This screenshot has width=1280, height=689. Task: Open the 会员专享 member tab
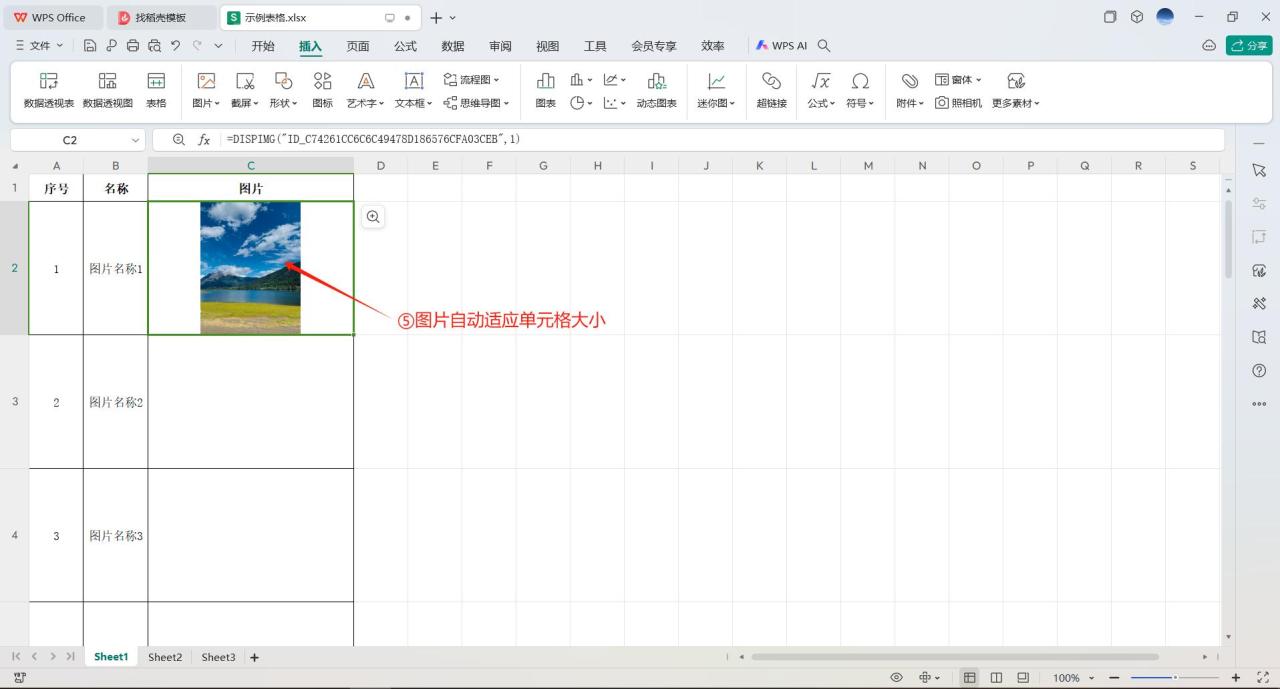tap(654, 46)
